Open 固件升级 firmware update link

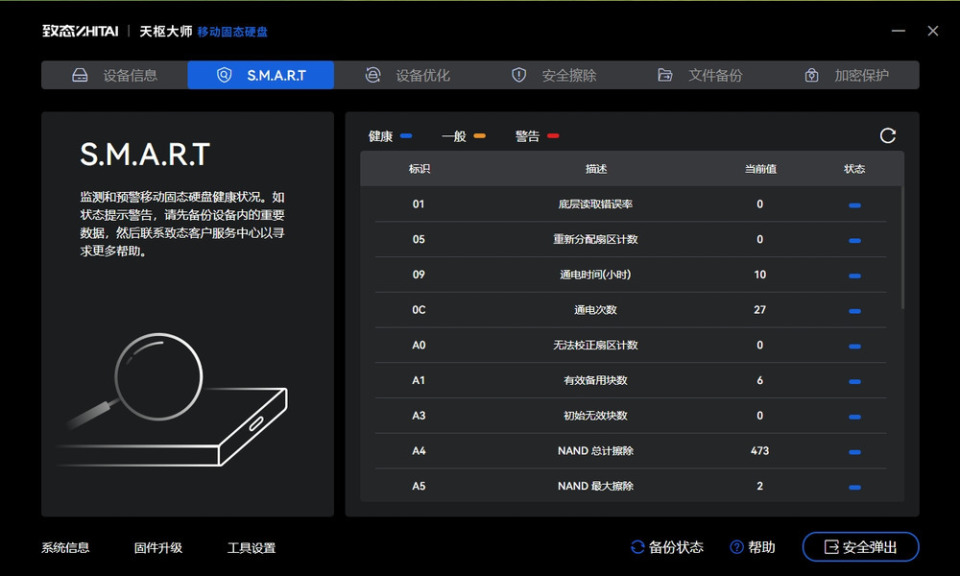click(x=158, y=548)
